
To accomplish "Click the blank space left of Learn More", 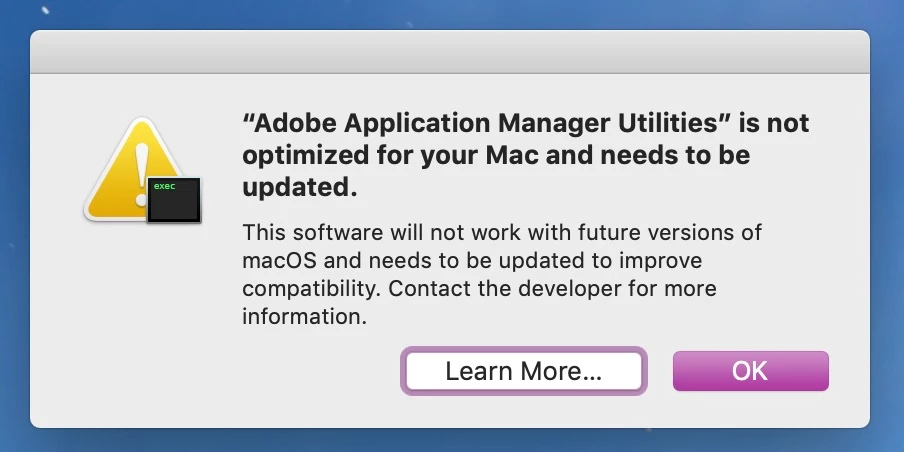I will click(250, 371).
